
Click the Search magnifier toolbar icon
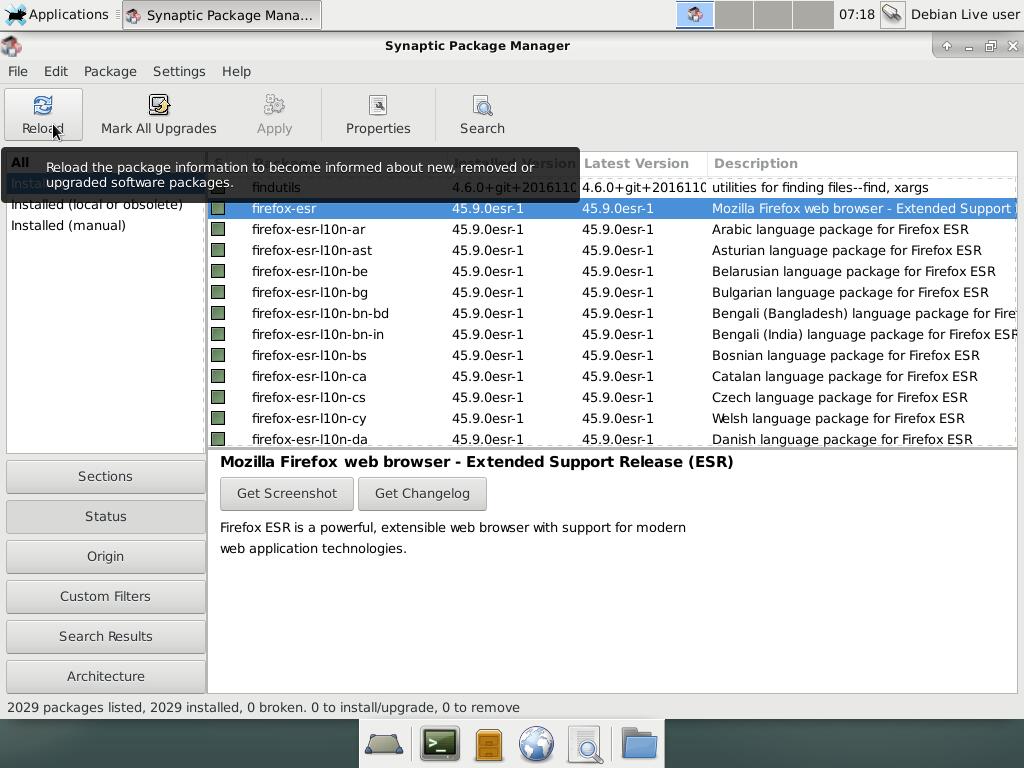click(x=482, y=106)
